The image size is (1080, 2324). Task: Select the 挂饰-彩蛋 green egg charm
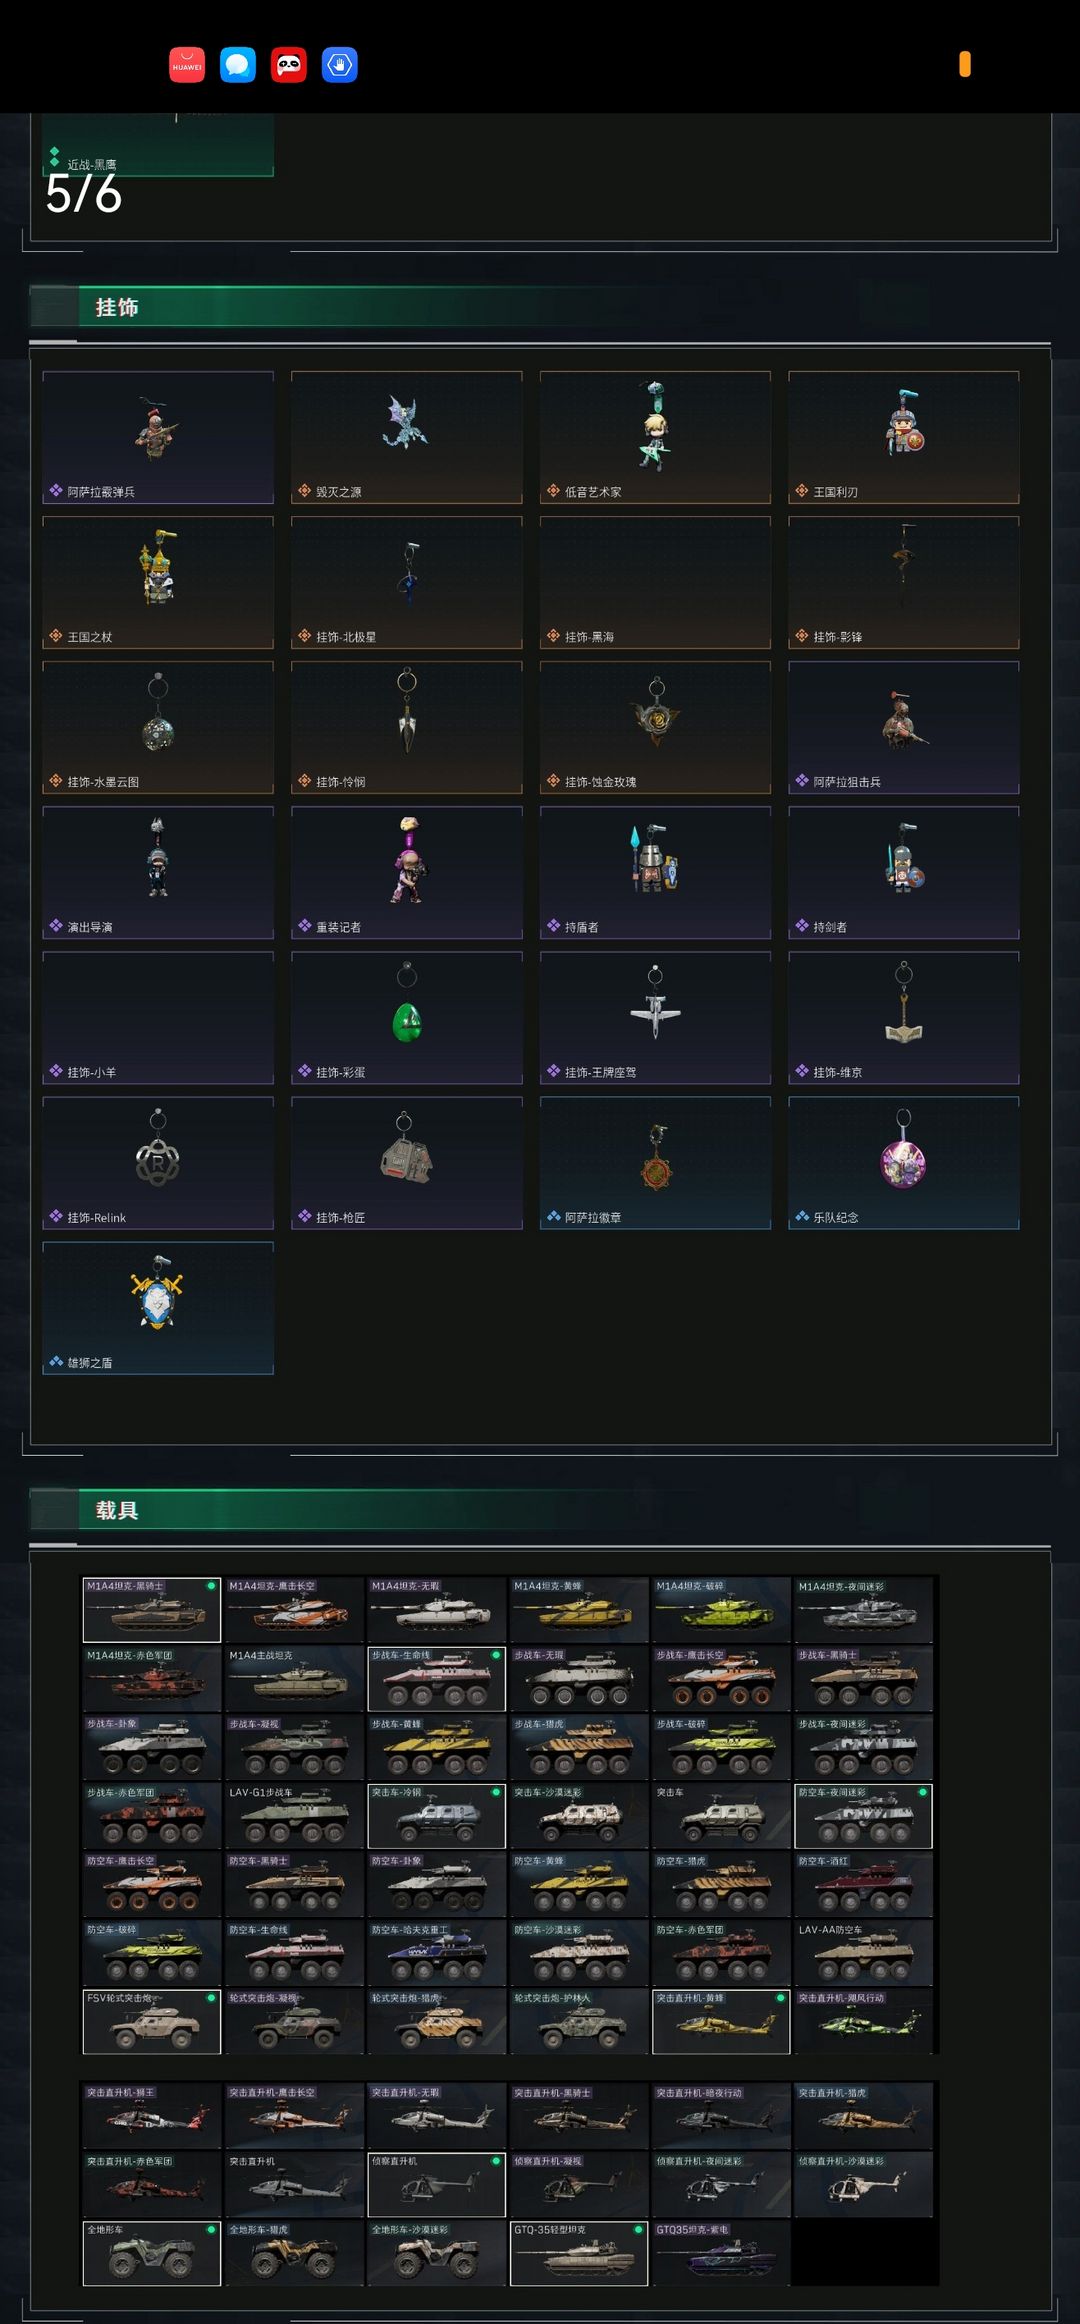pos(407,1017)
